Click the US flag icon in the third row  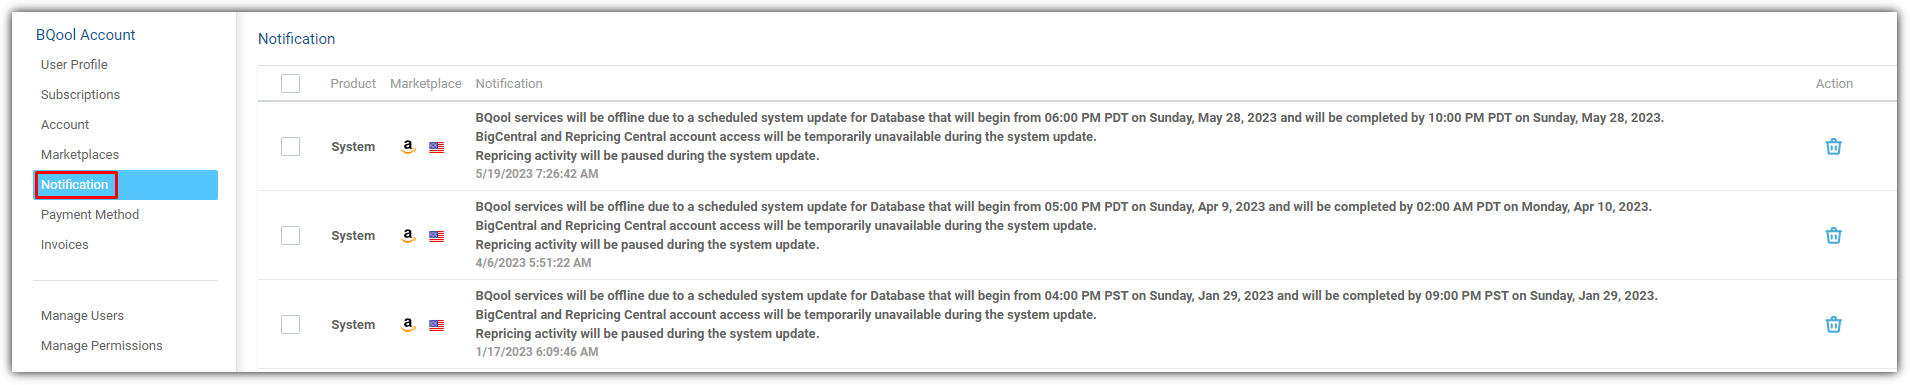click(437, 325)
